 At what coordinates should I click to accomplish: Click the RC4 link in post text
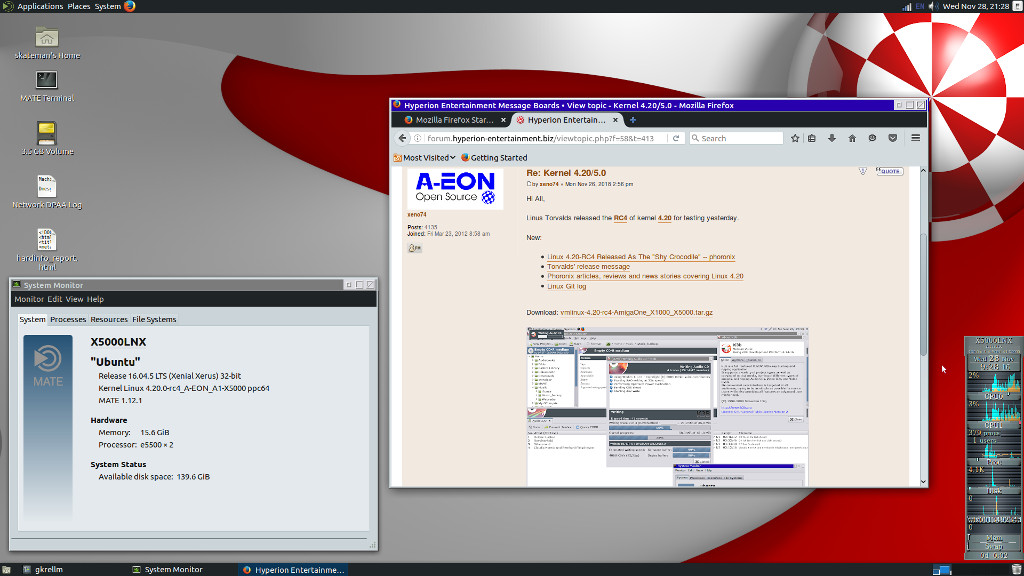click(x=620, y=218)
